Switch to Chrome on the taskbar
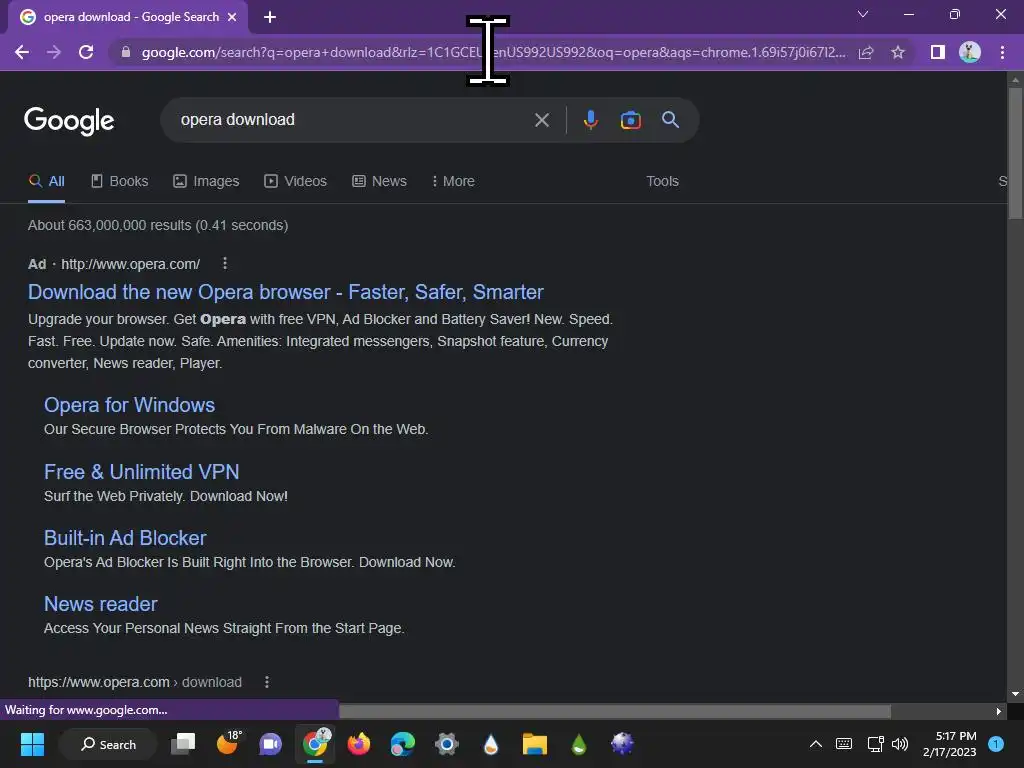The height and width of the screenshot is (768, 1024). pos(317,744)
